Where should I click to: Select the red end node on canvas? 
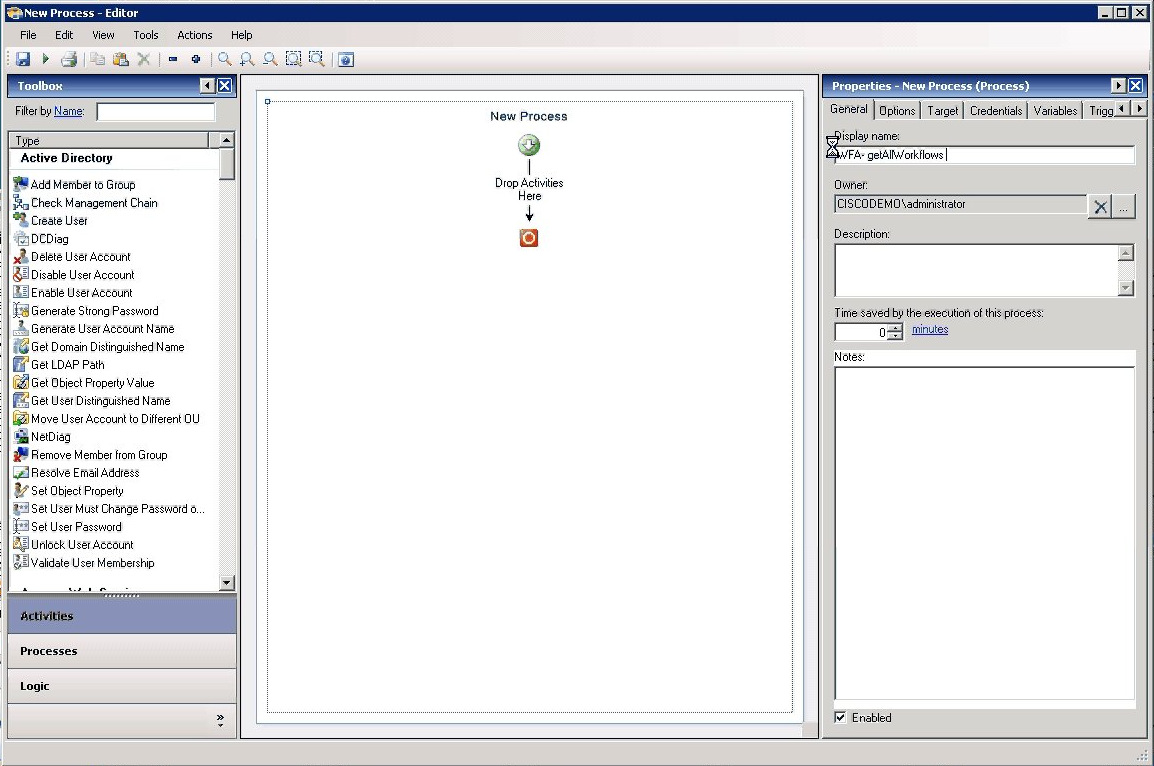click(528, 238)
